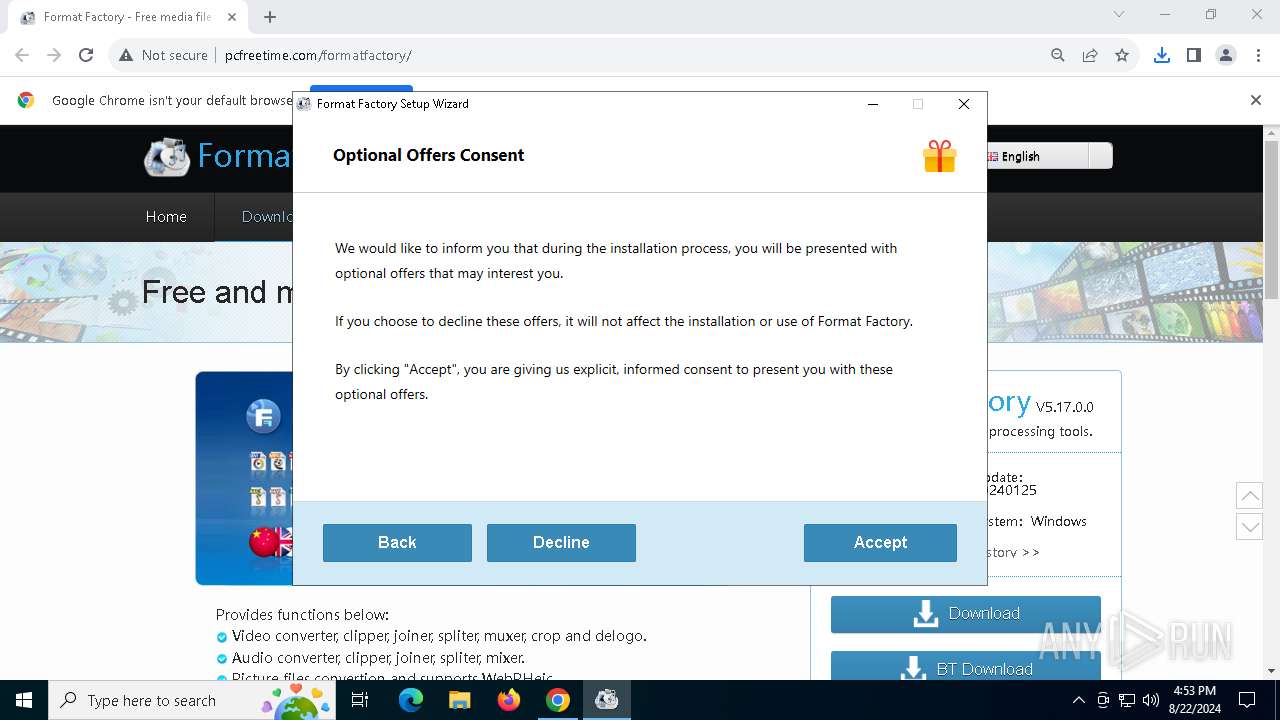This screenshot has width=1280, height=720.
Task: Click the page scroll-down arrow box
Action: (1249, 527)
